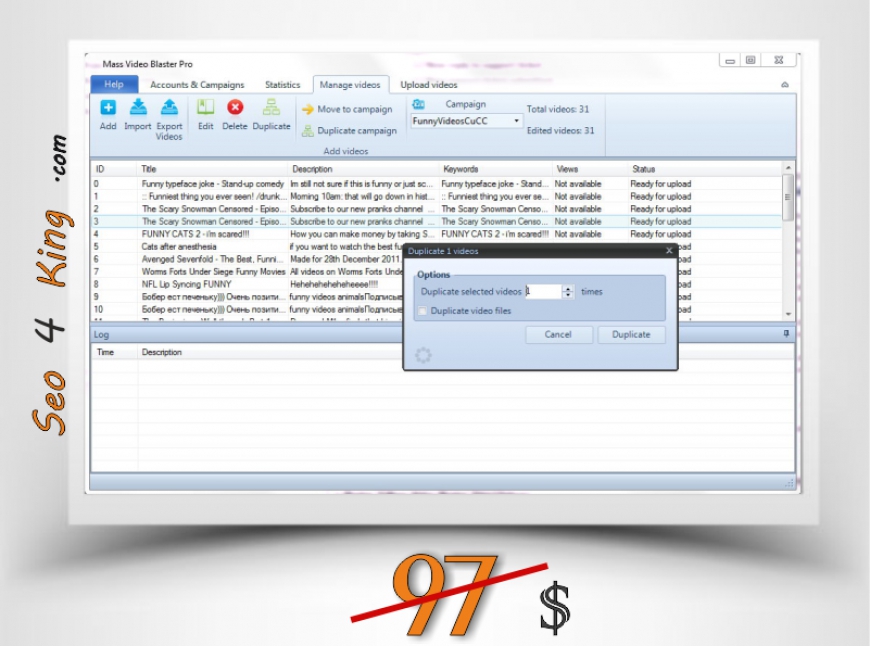
Task: Click 'Morning 10am: that will go down' description
Action: pyautogui.click(x=362, y=196)
